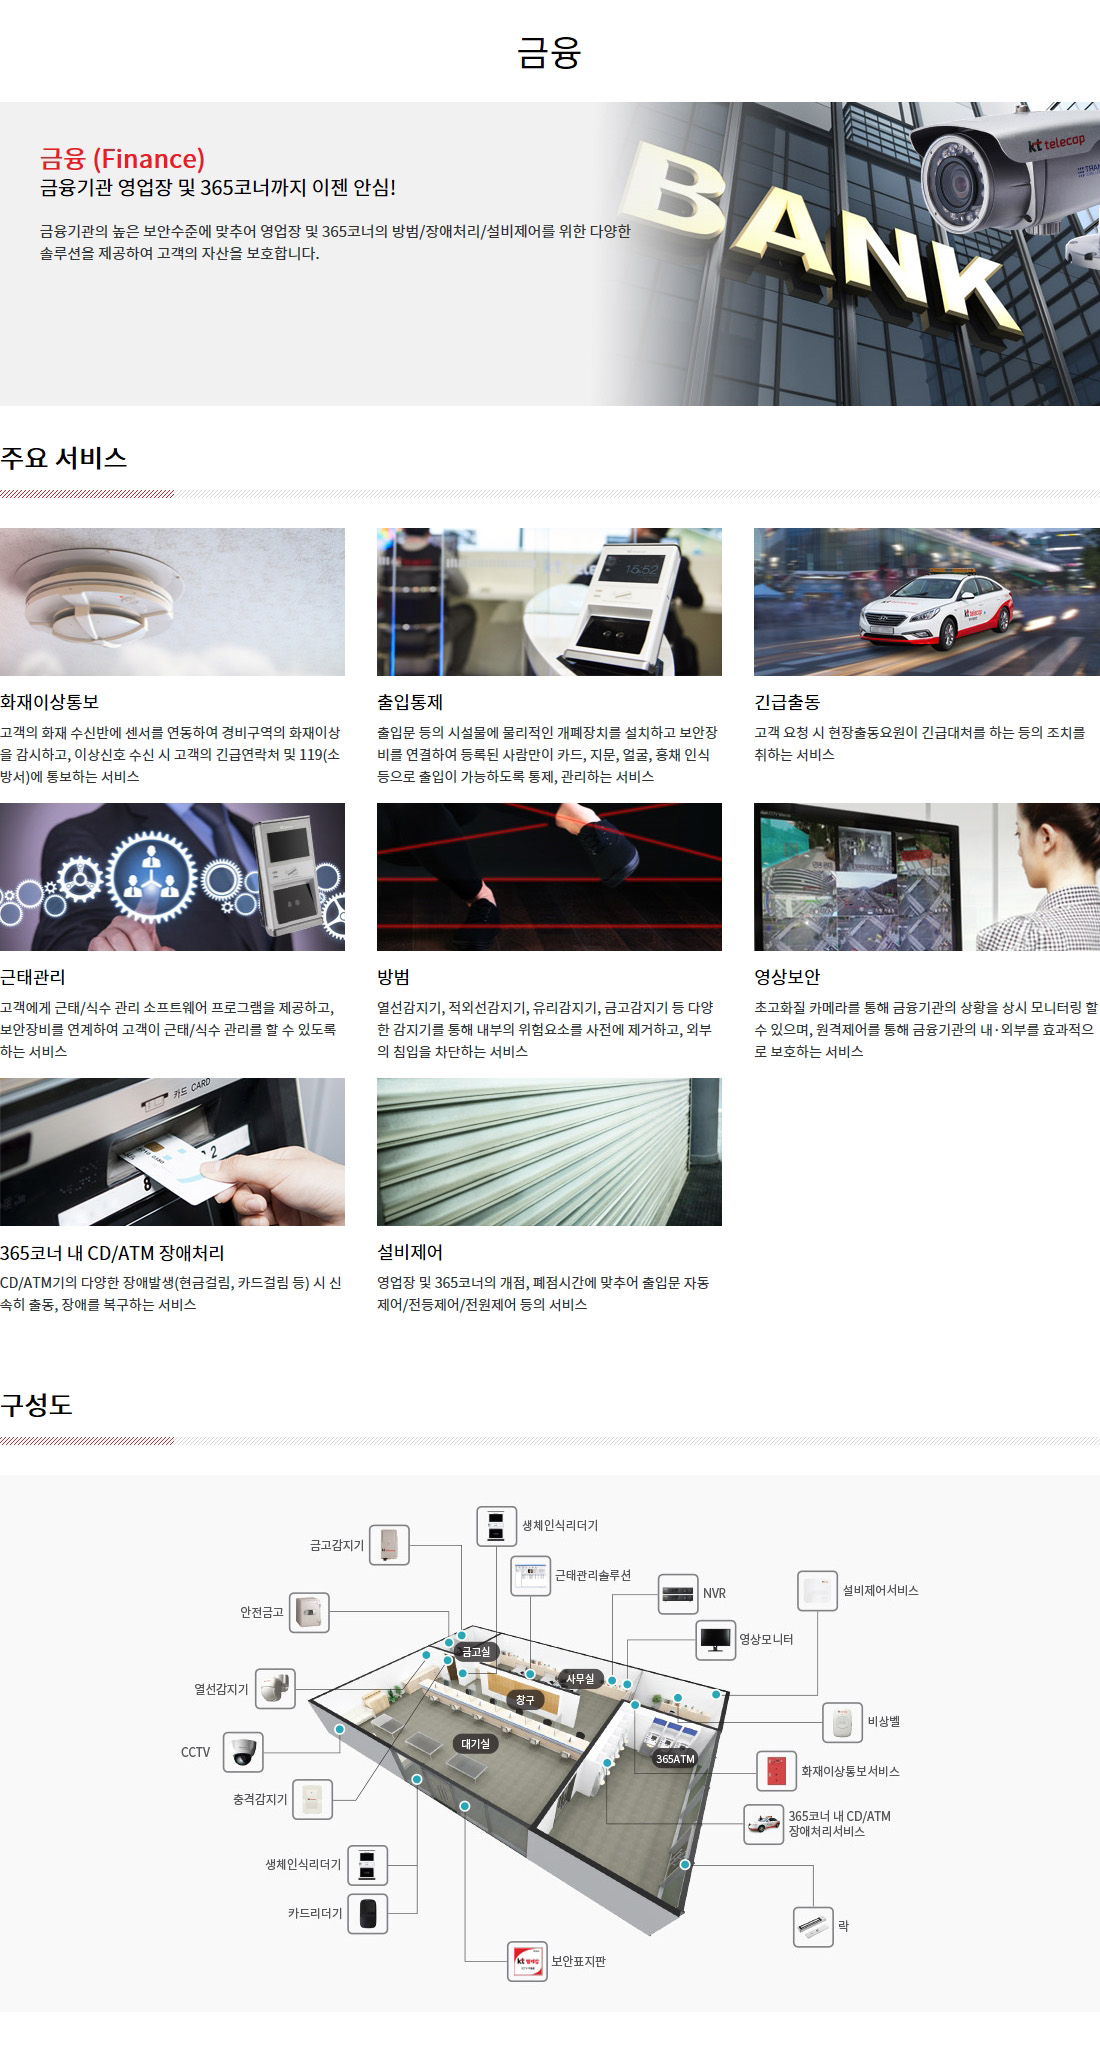Click the 카드리더기 card reader icon
The height and width of the screenshot is (2072, 1100).
[367, 1913]
